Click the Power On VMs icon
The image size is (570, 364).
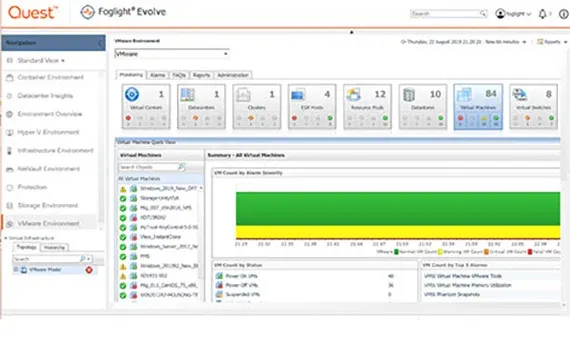[x=219, y=276]
